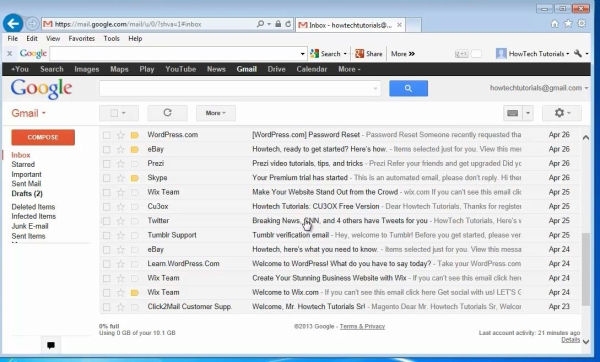
Task: Check the Click2Mail Customer Supp. email checkbox
Action: point(107,307)
